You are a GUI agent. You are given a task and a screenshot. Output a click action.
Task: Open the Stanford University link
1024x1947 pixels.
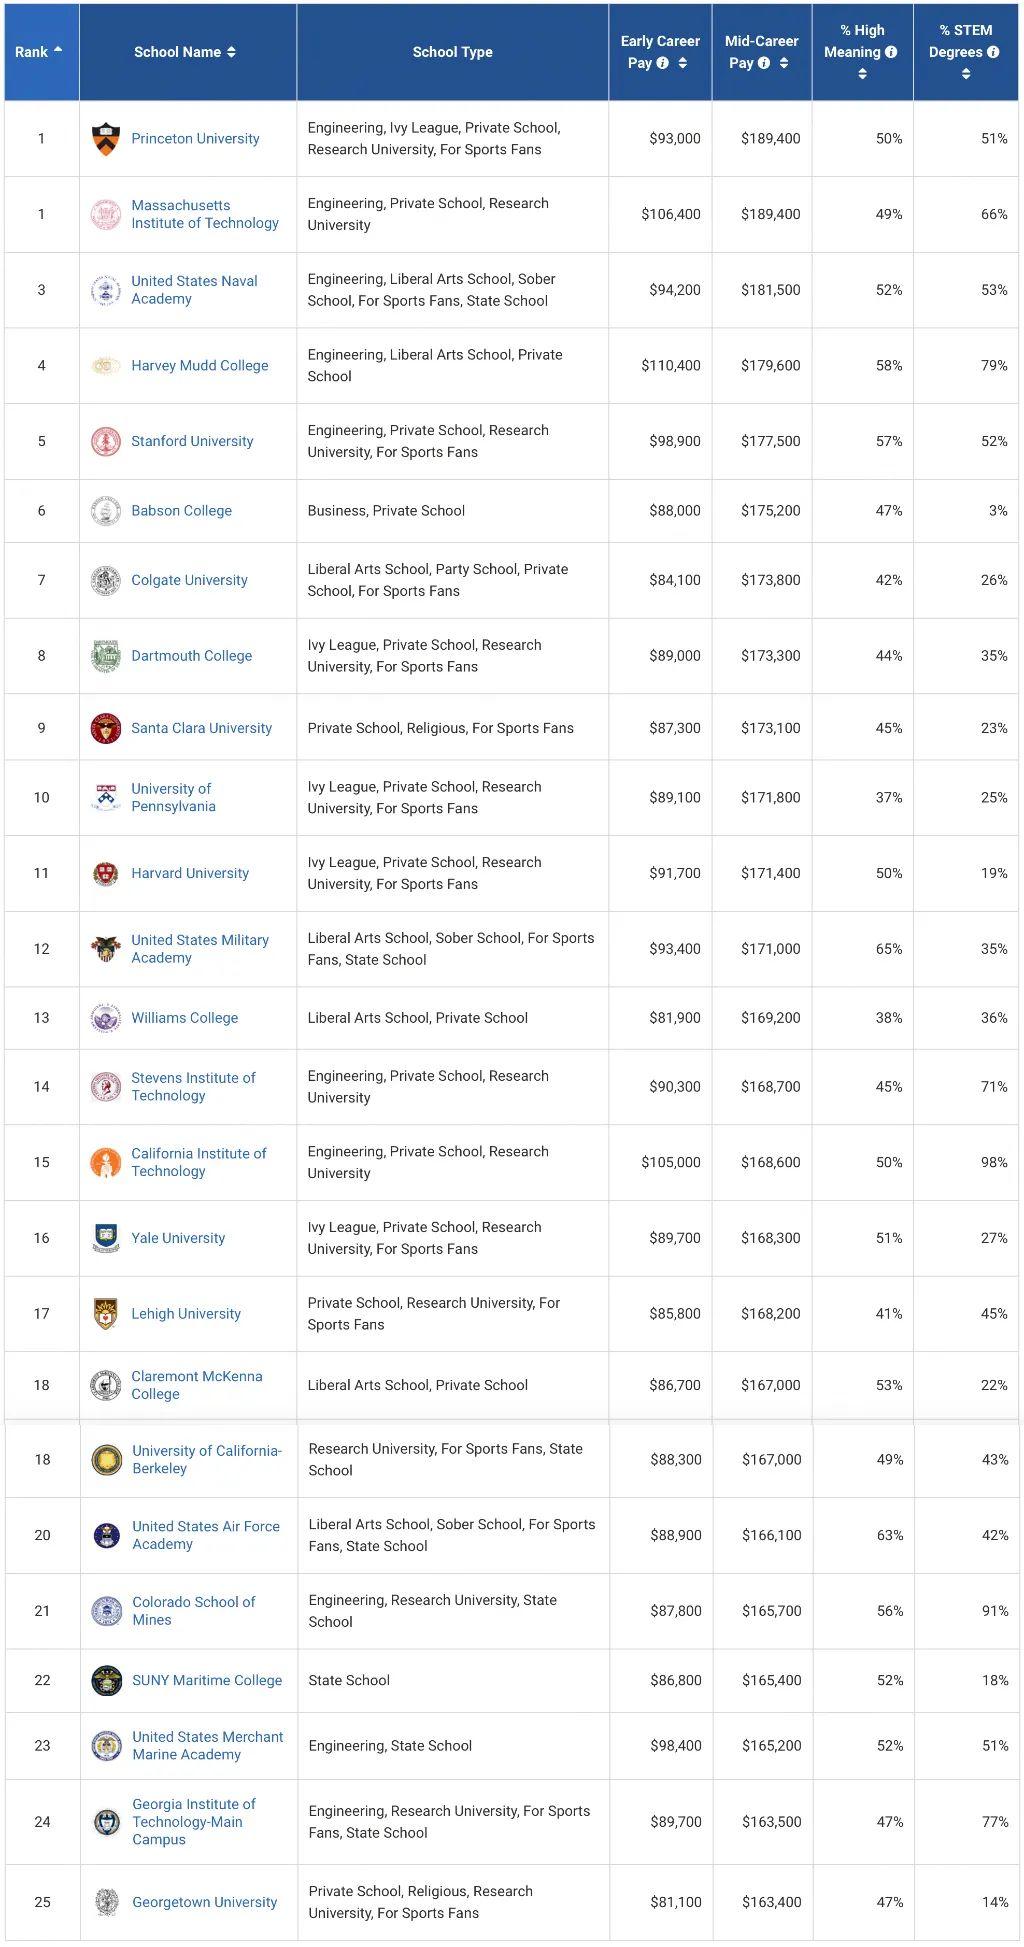[192, 441]
